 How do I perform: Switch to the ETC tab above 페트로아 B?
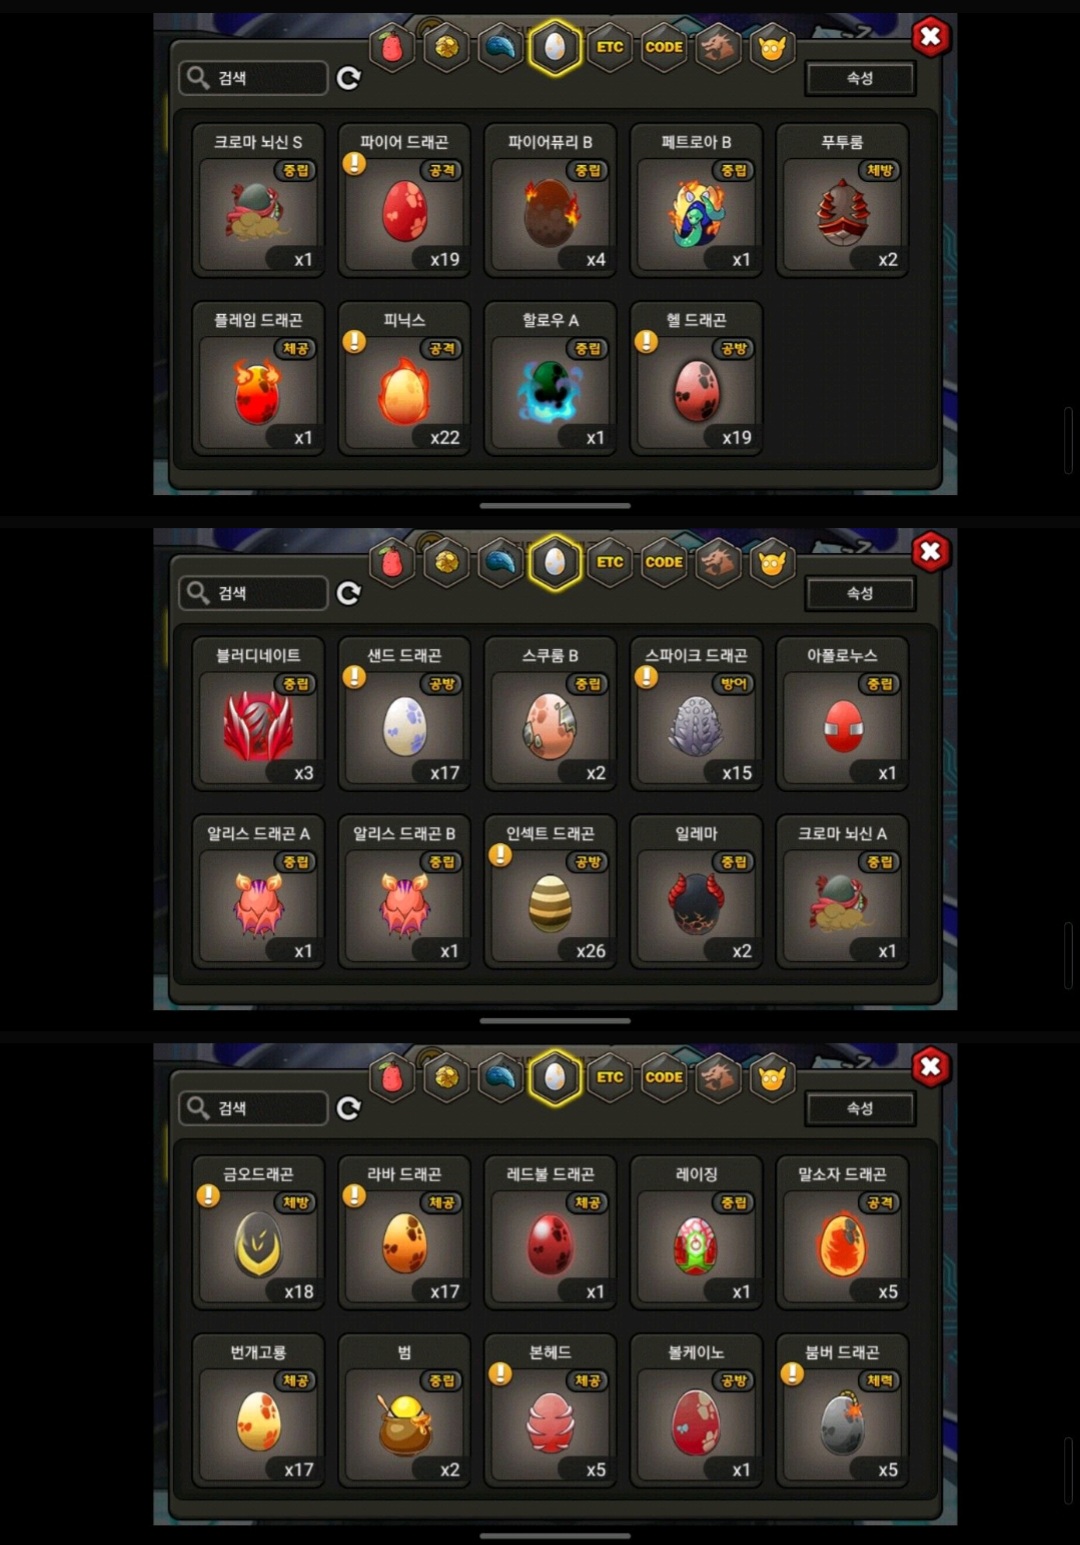610,47
